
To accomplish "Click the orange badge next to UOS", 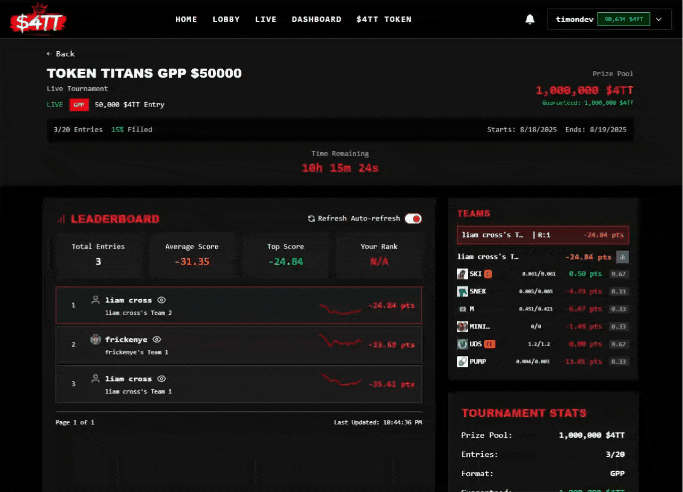I will [x=490, y=344].
